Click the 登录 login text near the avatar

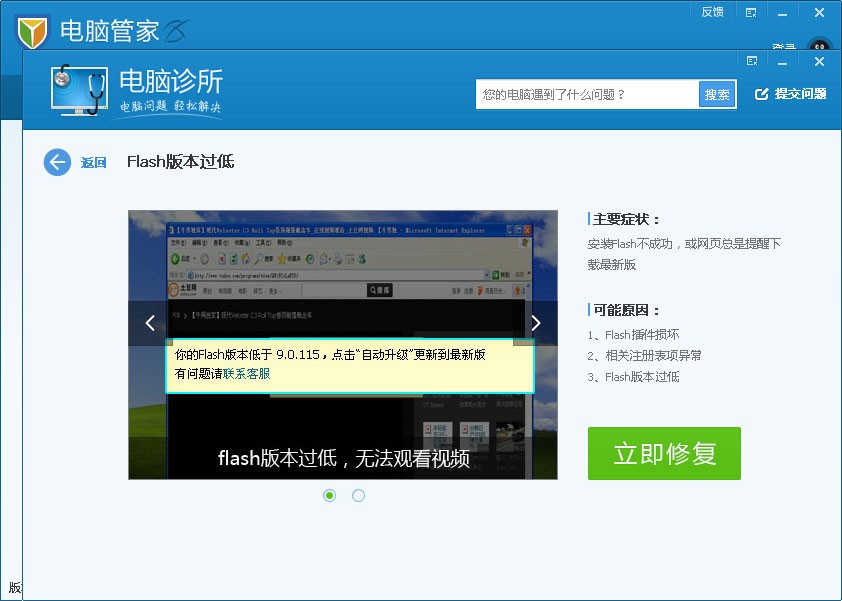coord(784,47)
